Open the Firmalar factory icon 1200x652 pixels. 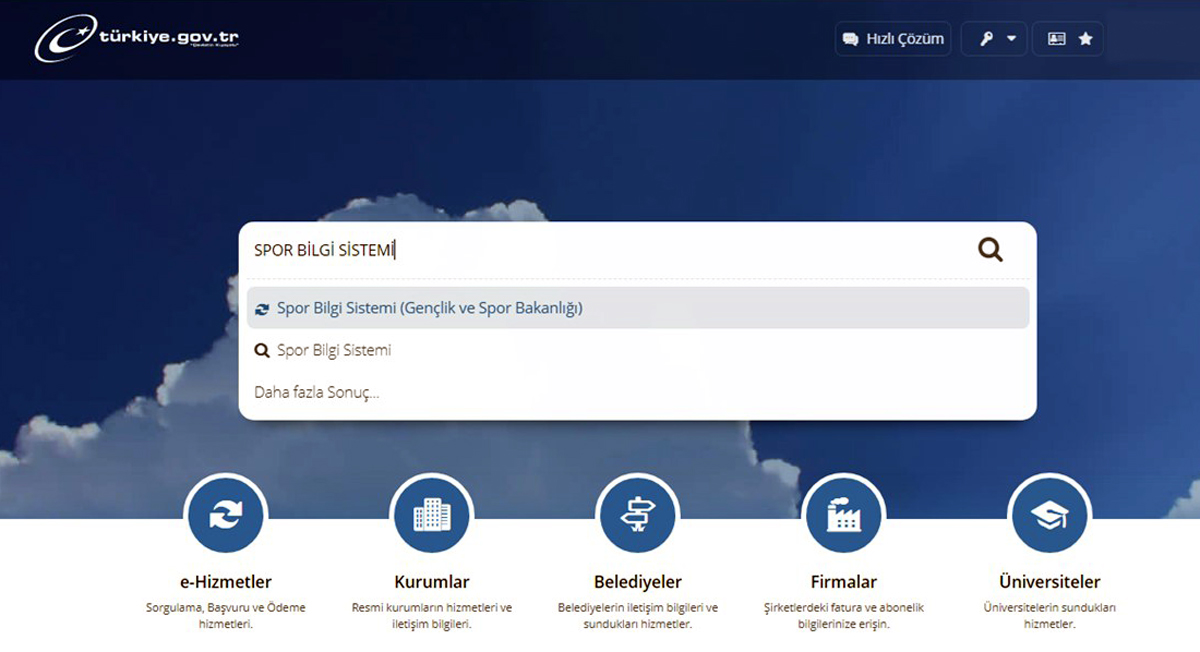(844, 515)
